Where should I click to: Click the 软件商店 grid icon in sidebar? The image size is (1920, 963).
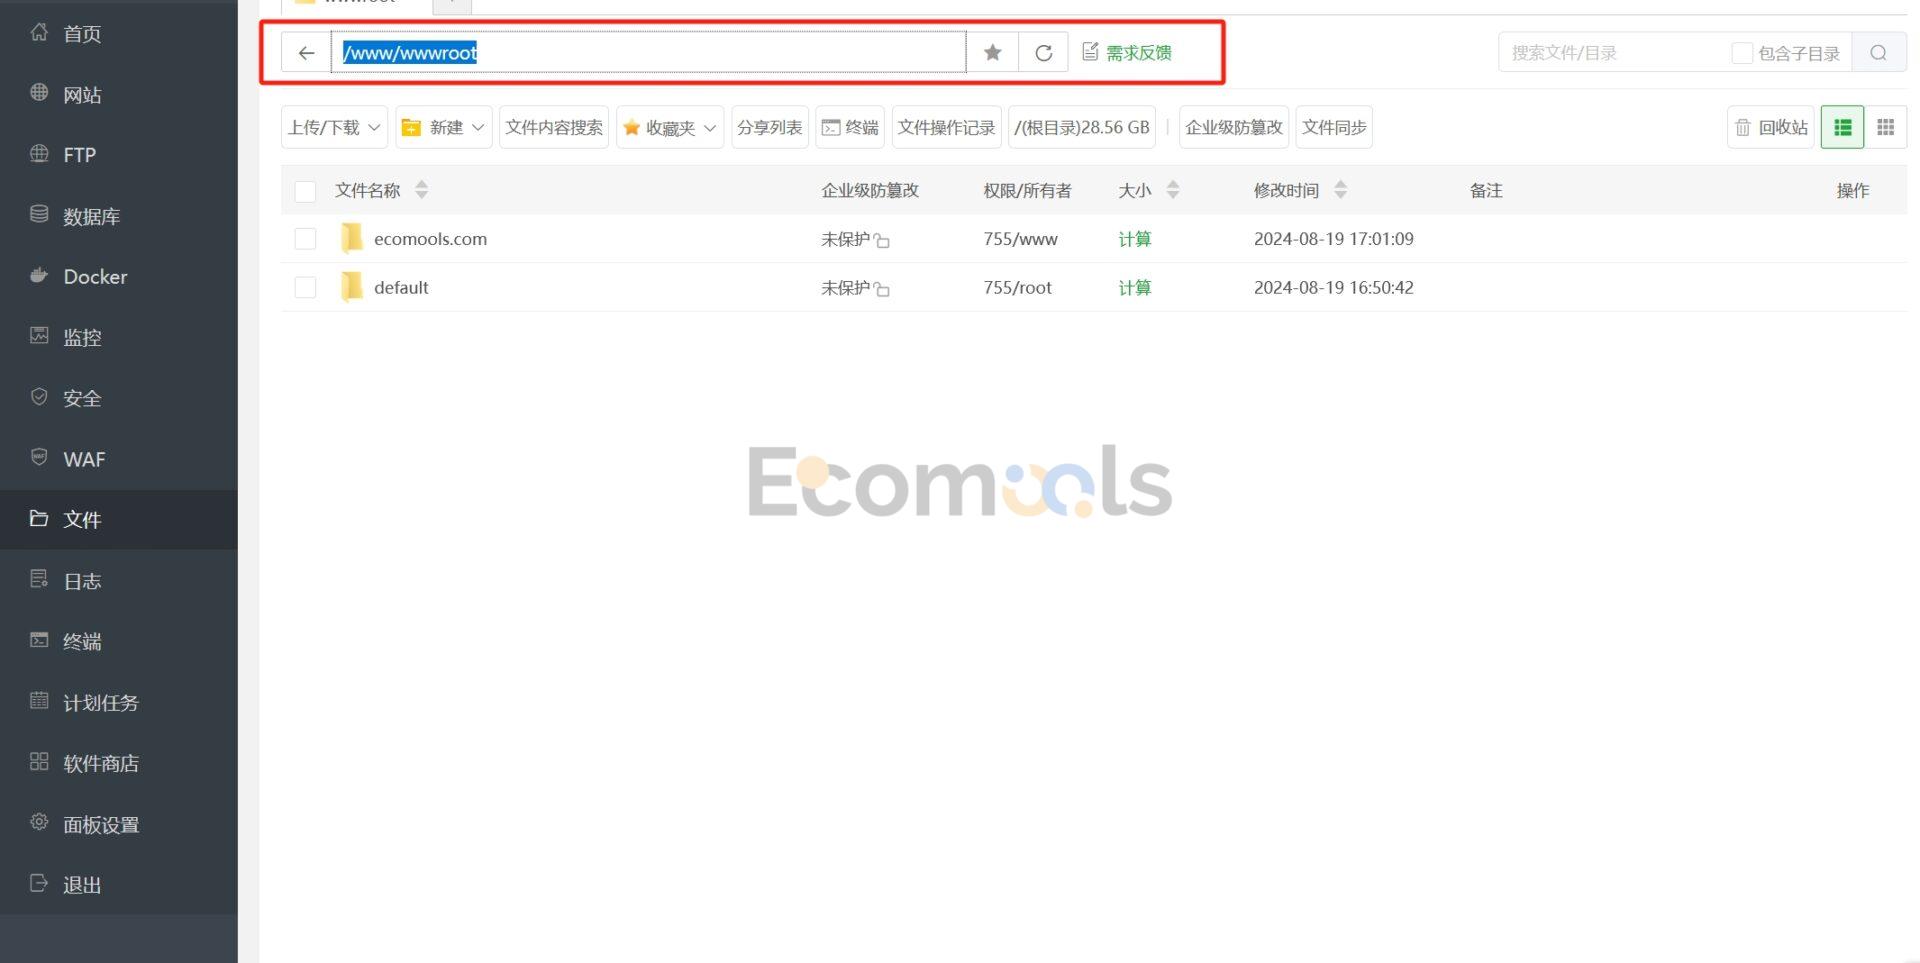(39, 762)
